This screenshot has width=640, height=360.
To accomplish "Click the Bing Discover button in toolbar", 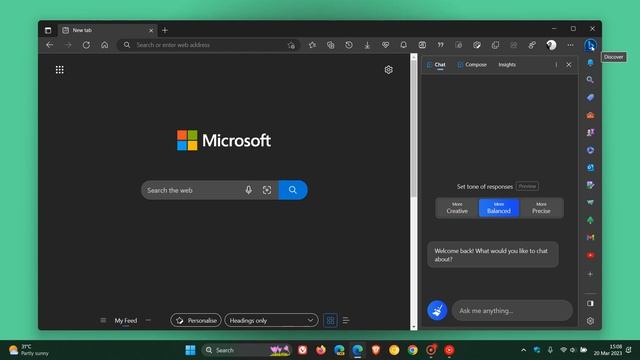I will point(590,45).
